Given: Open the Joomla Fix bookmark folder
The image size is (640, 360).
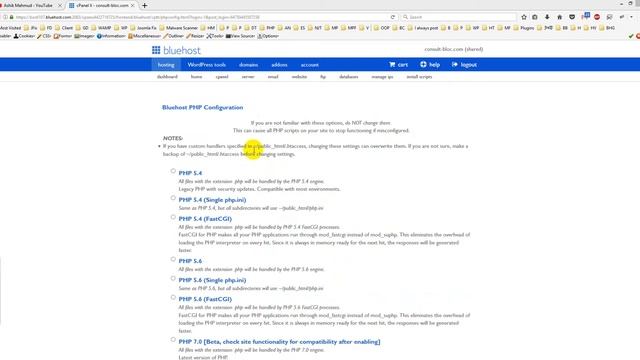Looking at the screenshot, I should pos(143,28).
